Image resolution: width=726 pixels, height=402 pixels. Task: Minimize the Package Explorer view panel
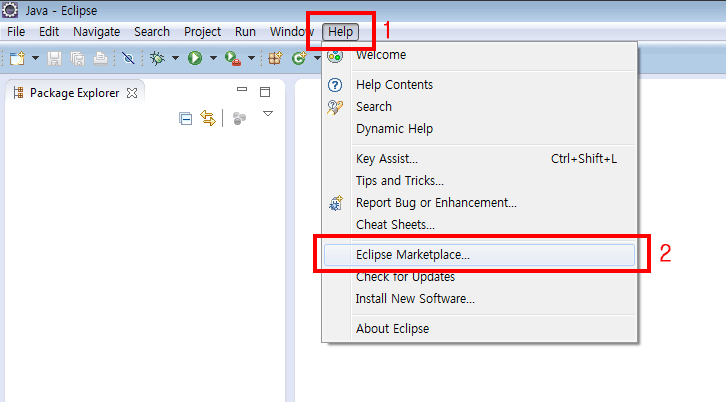pos(241,91)
